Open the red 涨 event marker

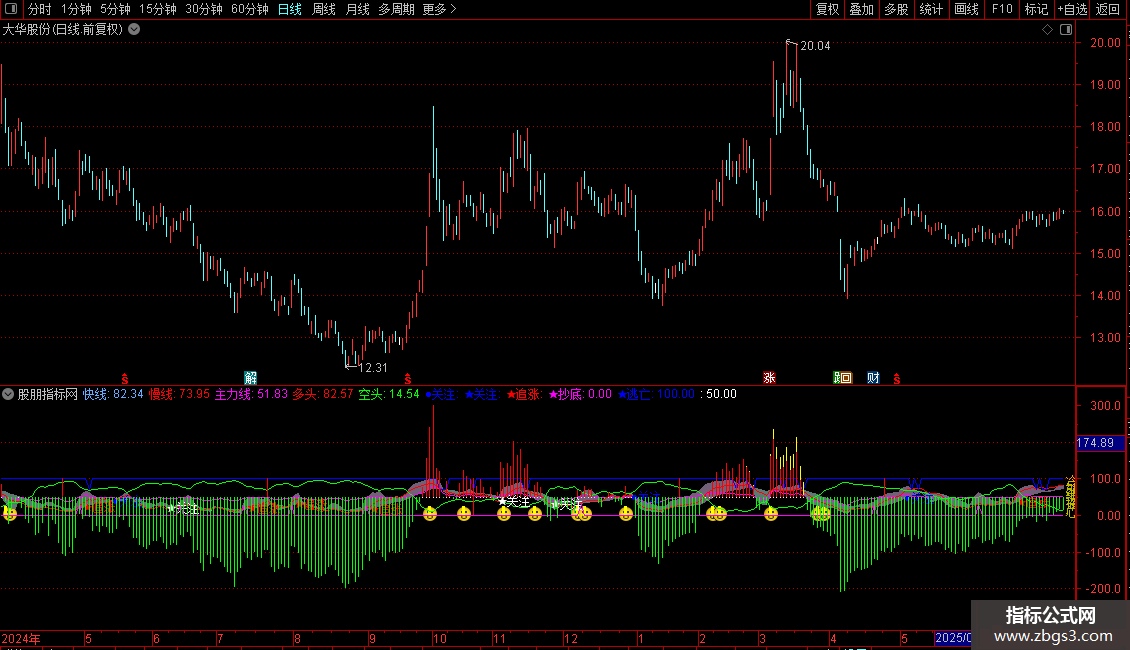click(769, 378)
